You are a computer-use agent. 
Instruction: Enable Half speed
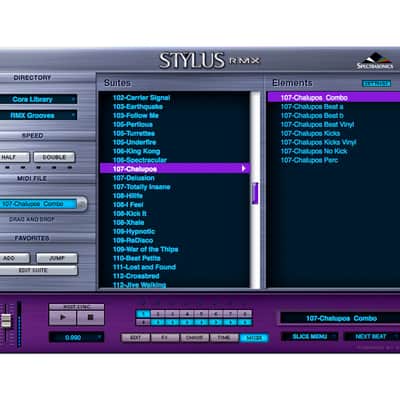(x=13, y=157)
